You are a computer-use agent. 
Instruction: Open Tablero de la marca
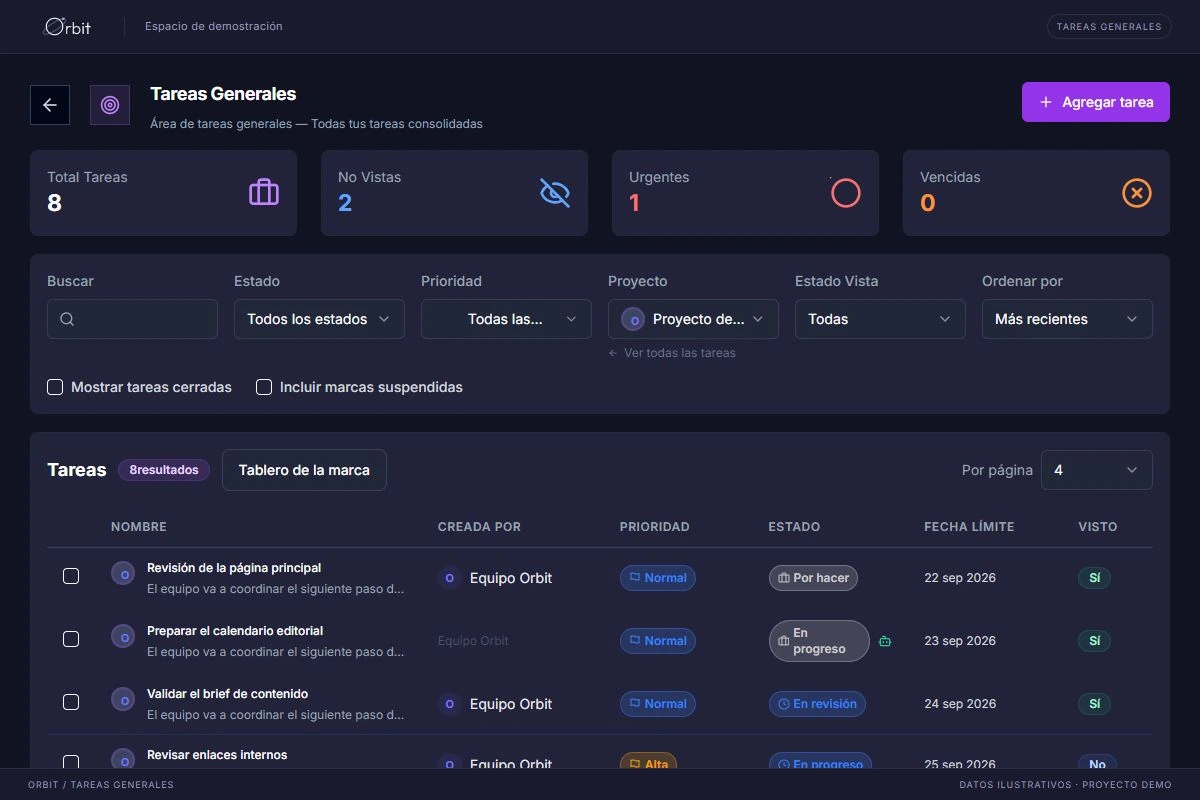pyautogui.click(x=304, y=470)
